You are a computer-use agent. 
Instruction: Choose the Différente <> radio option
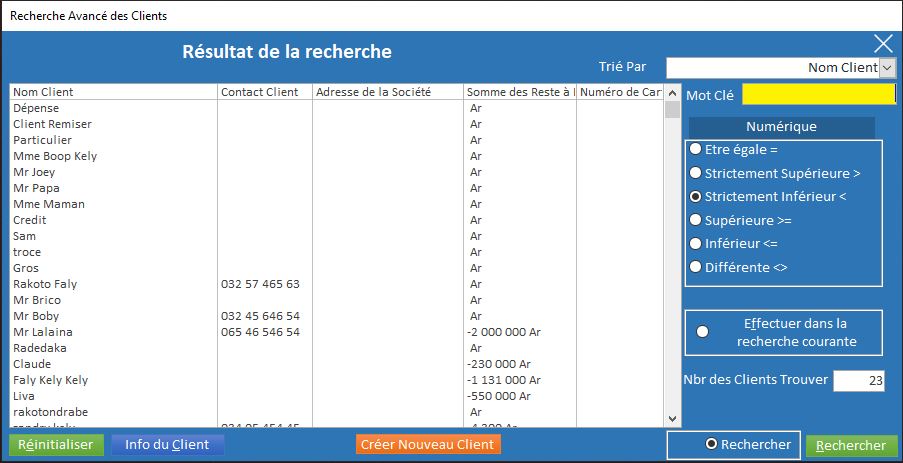[696, 267]
